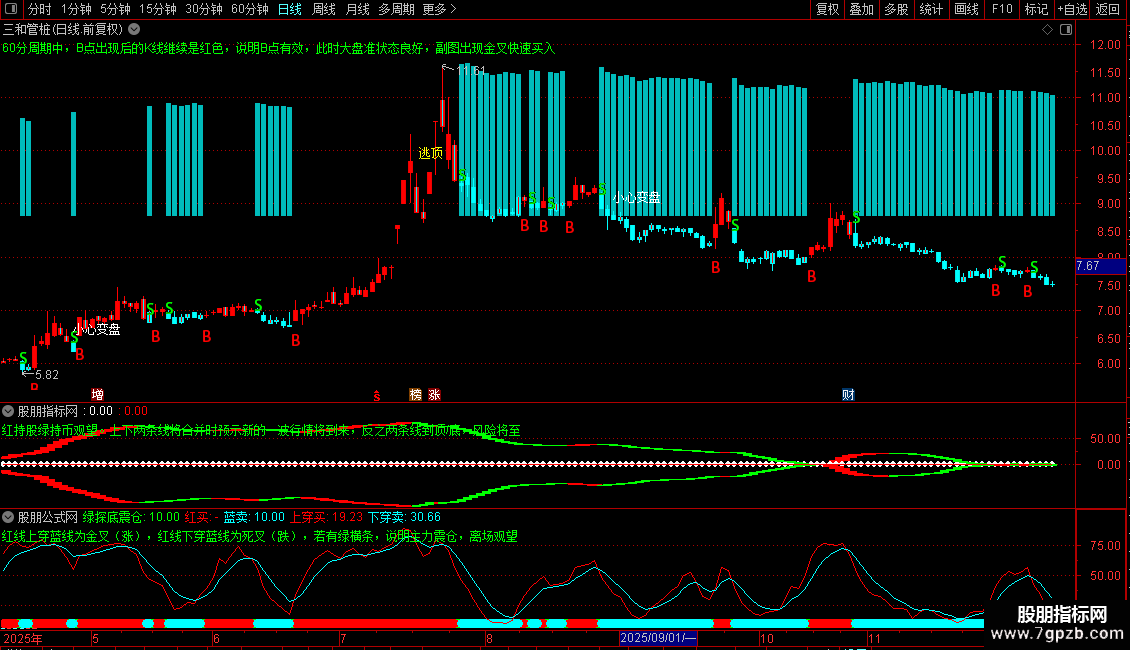Click the 绿探底震仓: 10.00 value
Image resolution: width=1130 pixels, height=650 pixels.
point(131,517)
